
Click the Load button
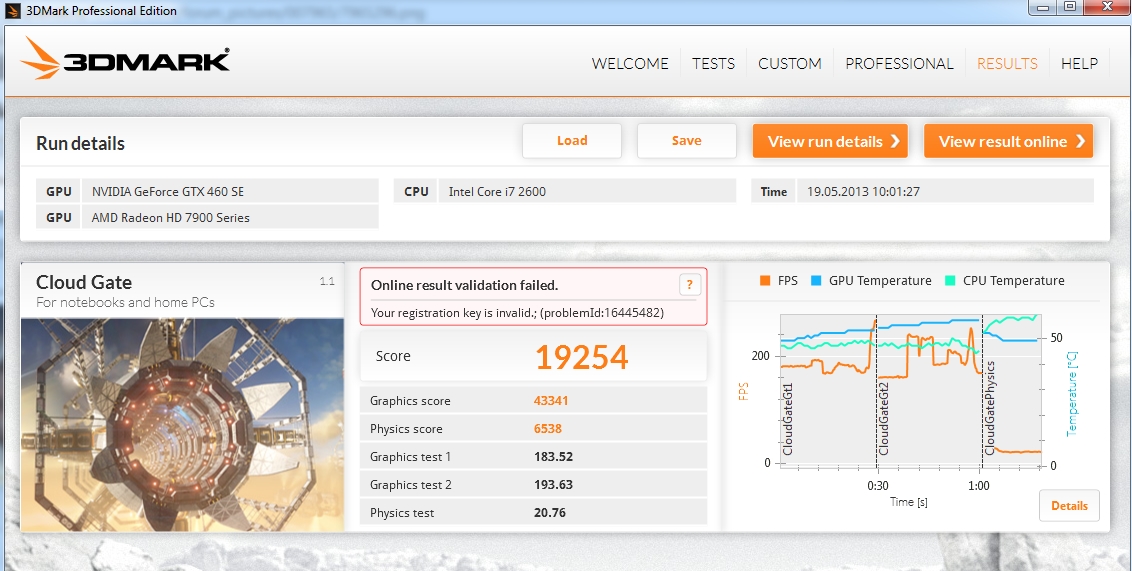tap(572, 141)
